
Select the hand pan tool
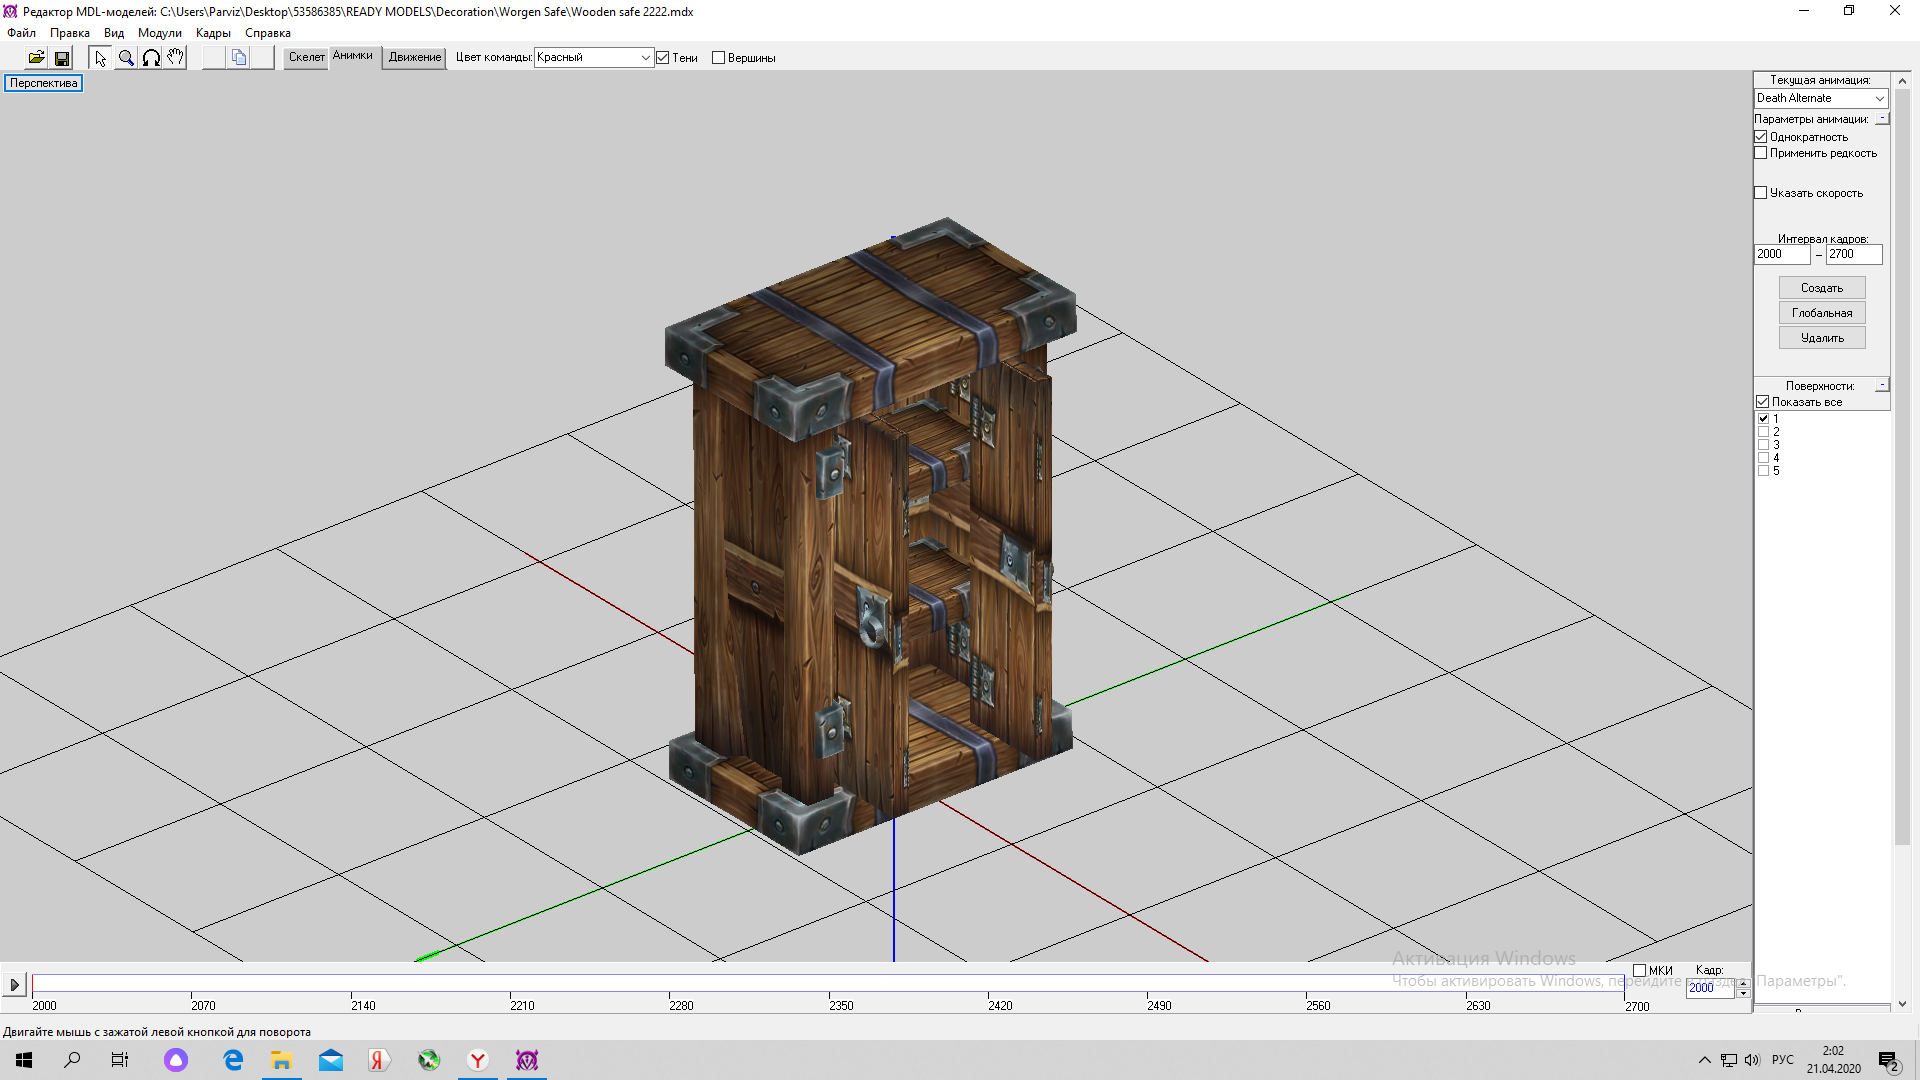coord(176,58)
